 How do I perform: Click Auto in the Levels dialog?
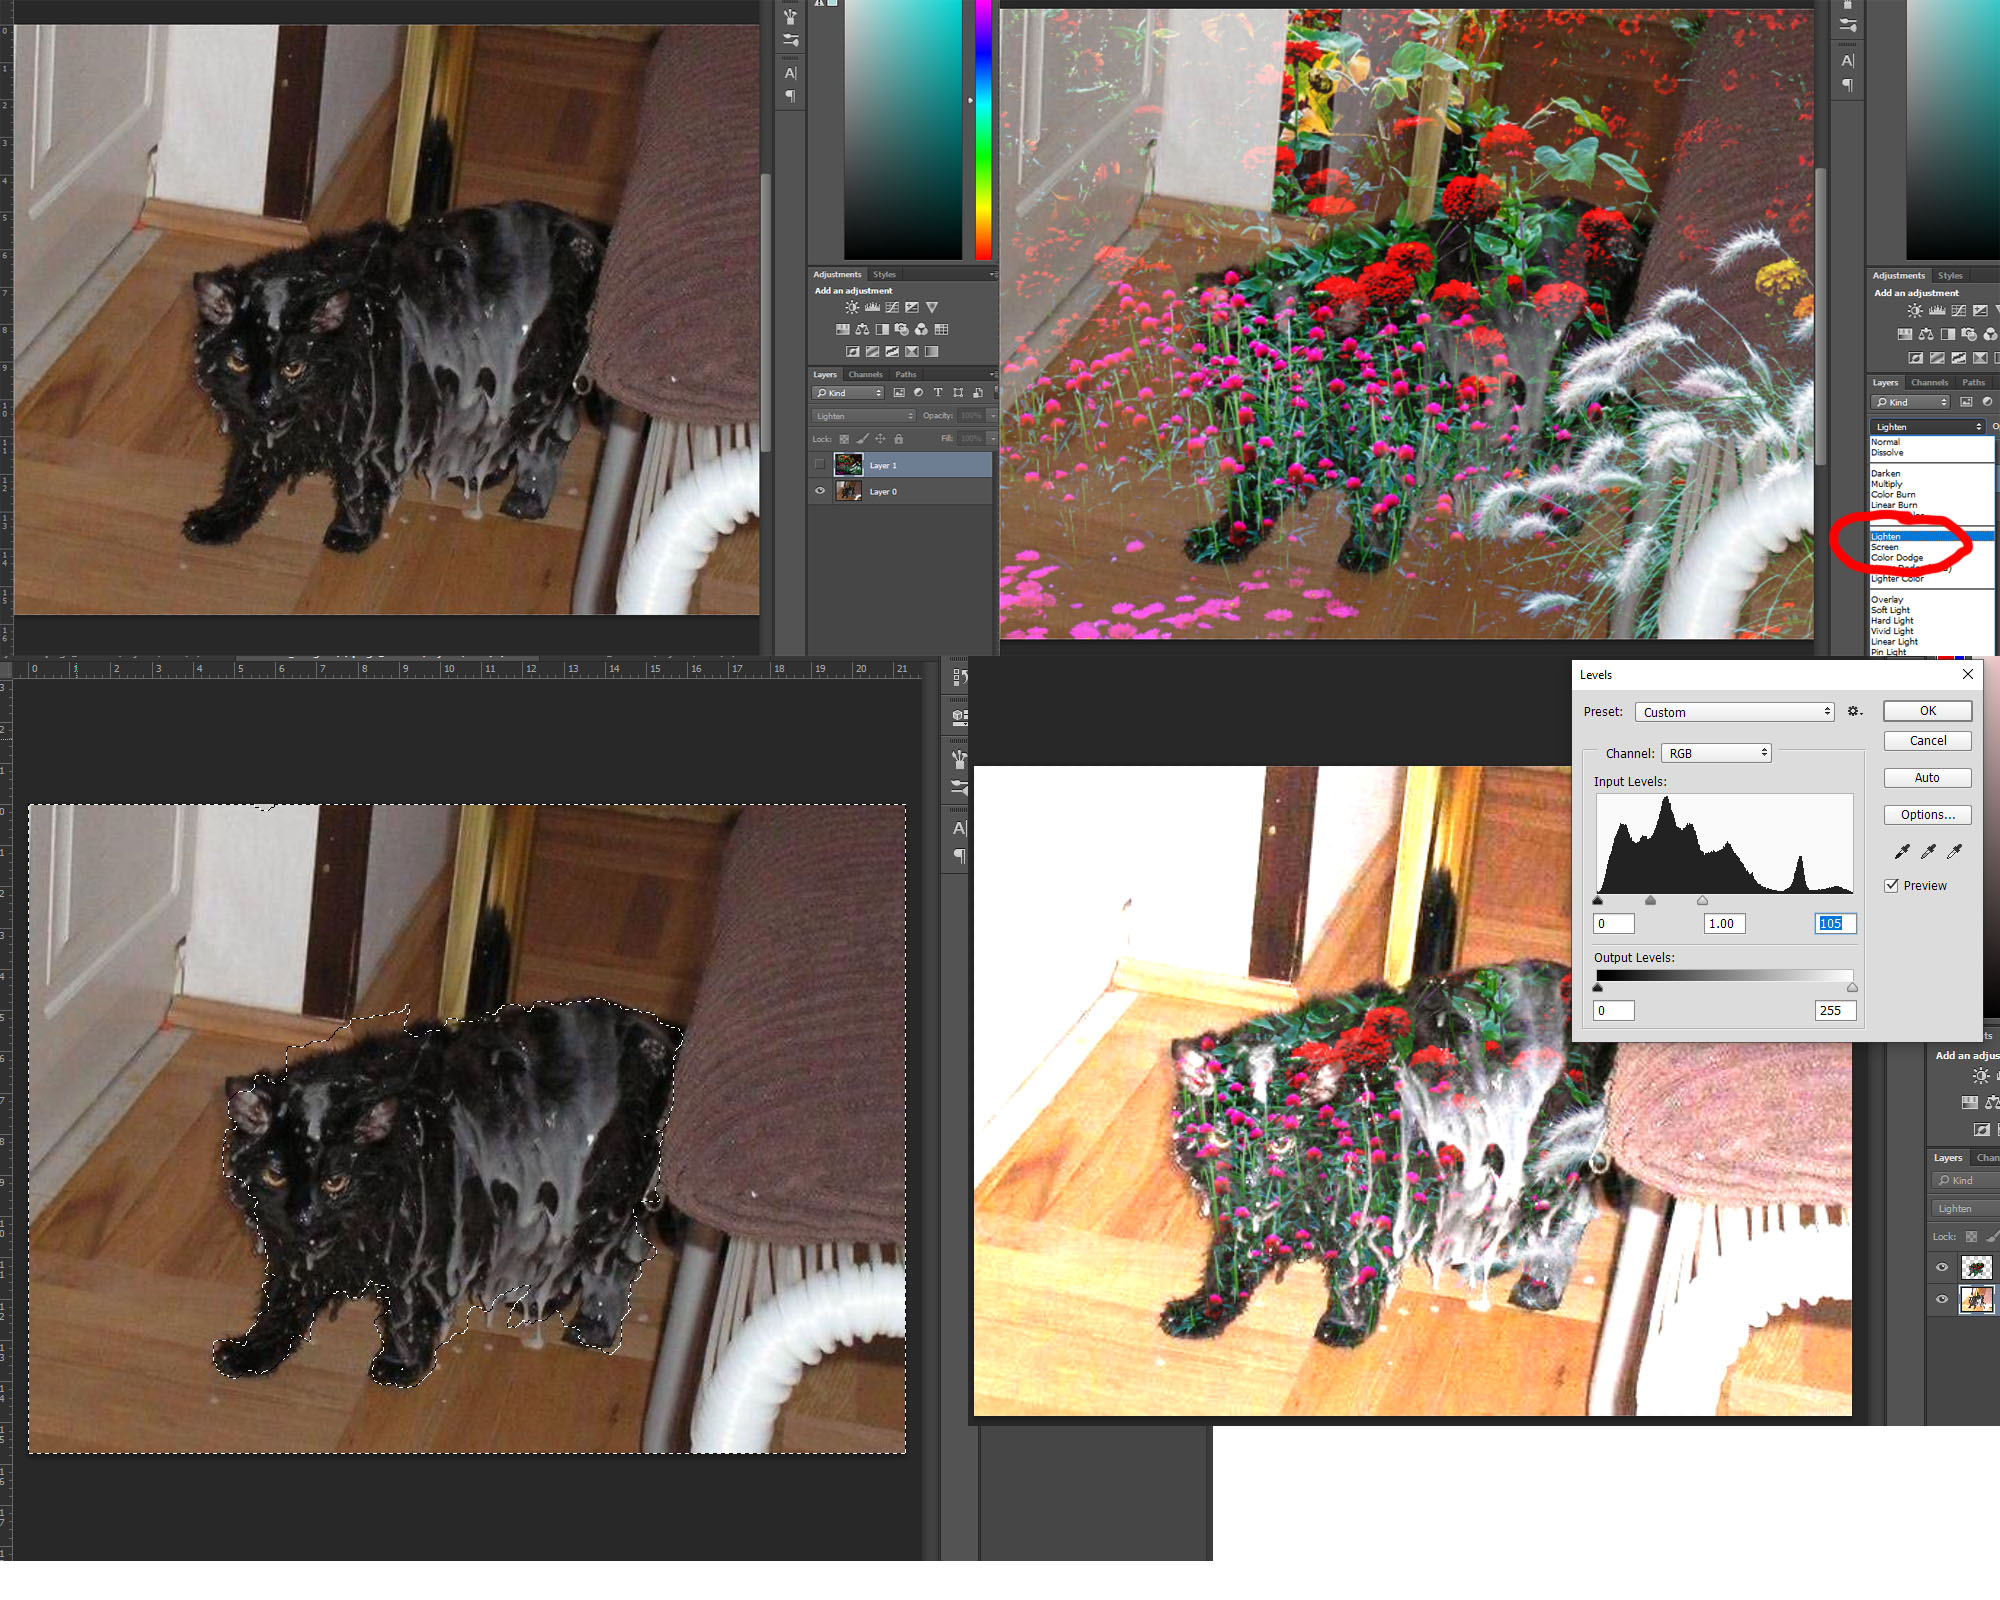pyautogui.click(x=1927, y=778)
